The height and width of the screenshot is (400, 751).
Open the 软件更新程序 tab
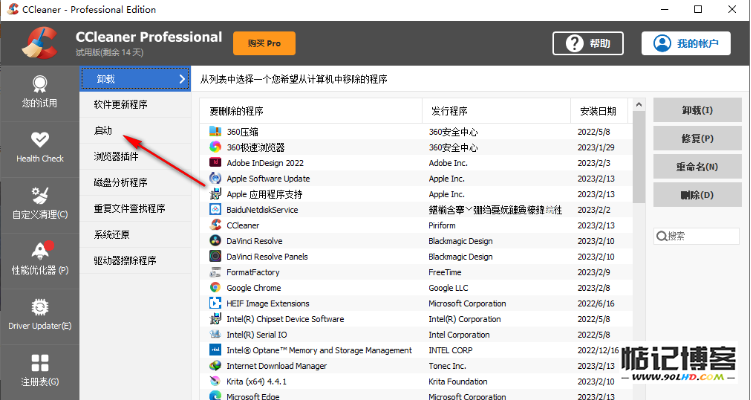[135, 104]
